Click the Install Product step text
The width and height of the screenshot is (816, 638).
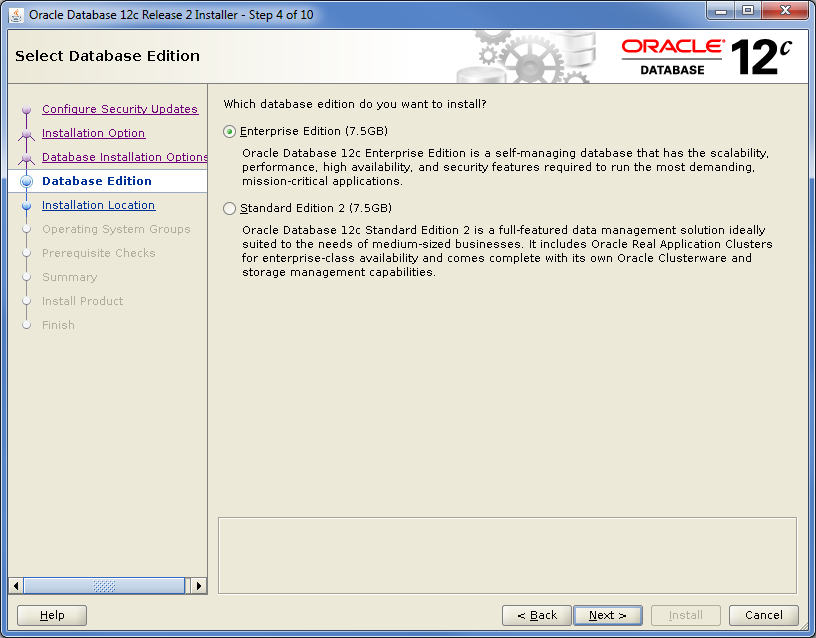click(x=83, y=301)
